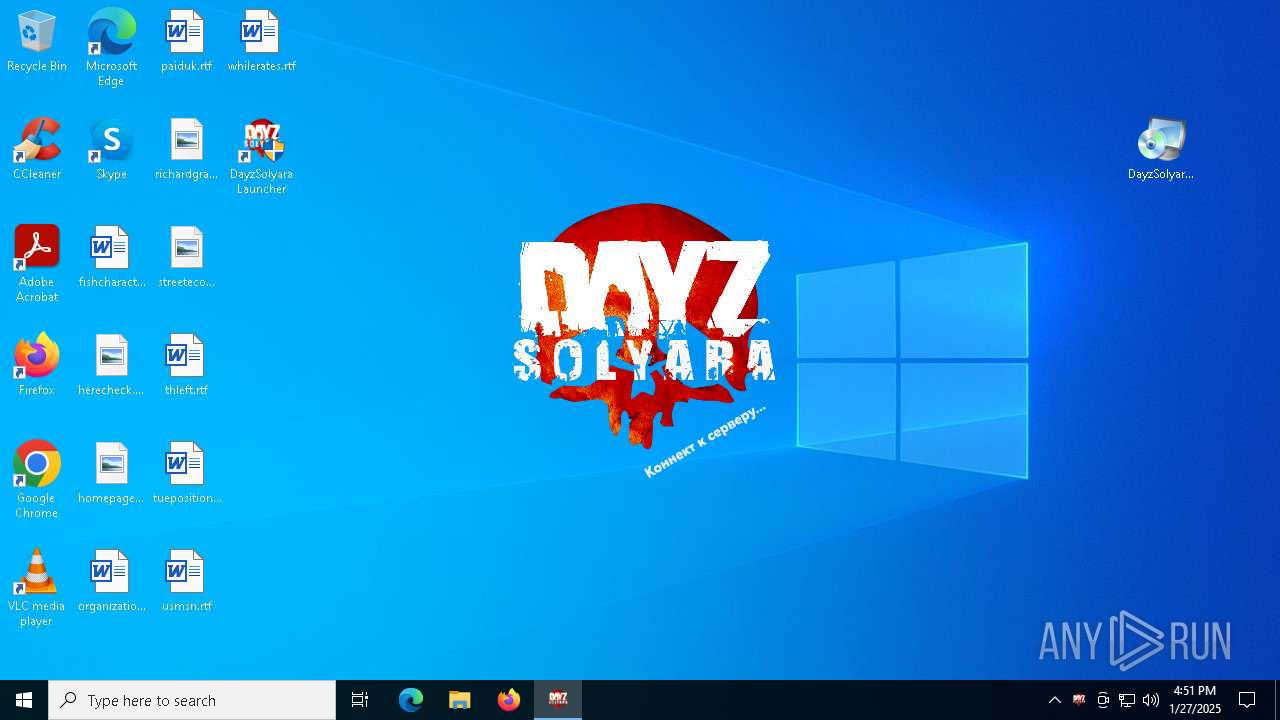Open Task View on the taskbar
This screenshot has width=1280, height=720.
click(x=360, y=700)
